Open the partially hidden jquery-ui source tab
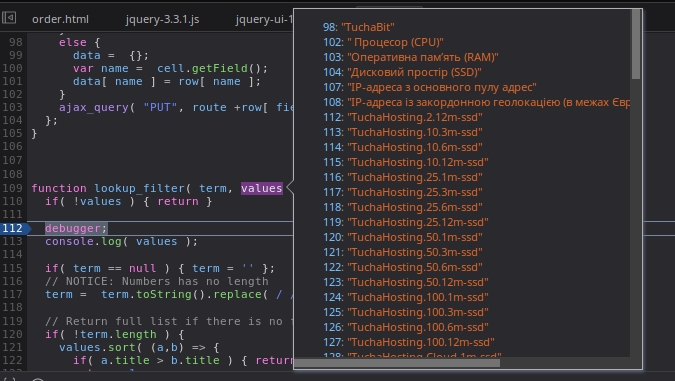675x381 pixels. 264,19
